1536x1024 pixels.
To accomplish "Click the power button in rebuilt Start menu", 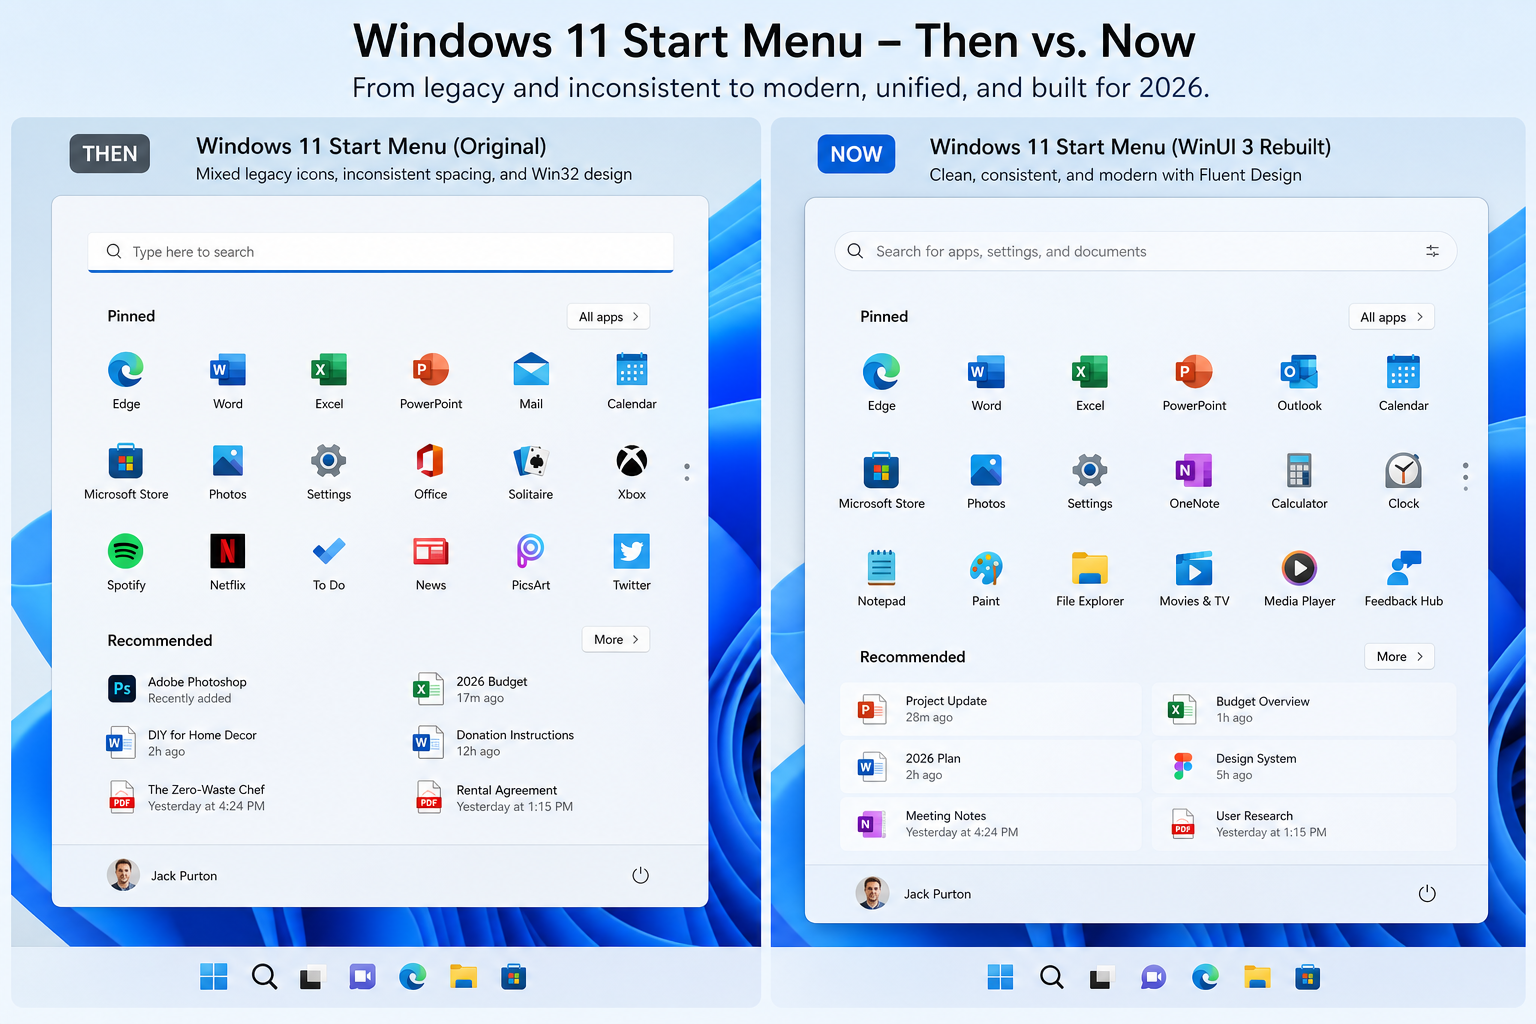I will pyautogui.click(x=1427, y=893).
